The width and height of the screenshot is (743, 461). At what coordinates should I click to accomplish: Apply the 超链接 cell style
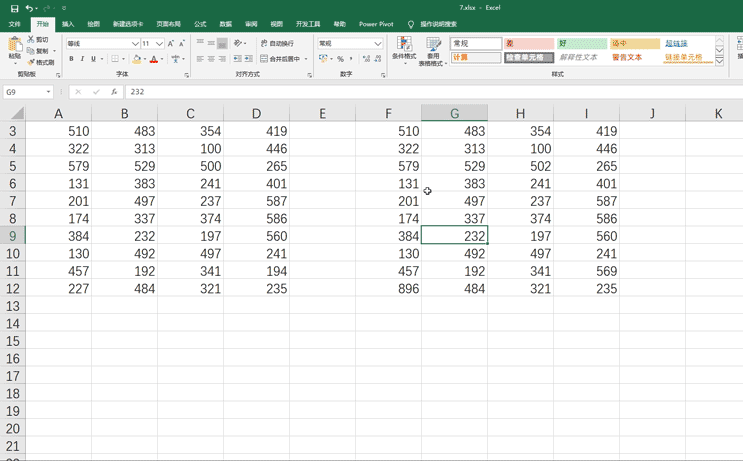pyautogui.click(x=688, y=44)
